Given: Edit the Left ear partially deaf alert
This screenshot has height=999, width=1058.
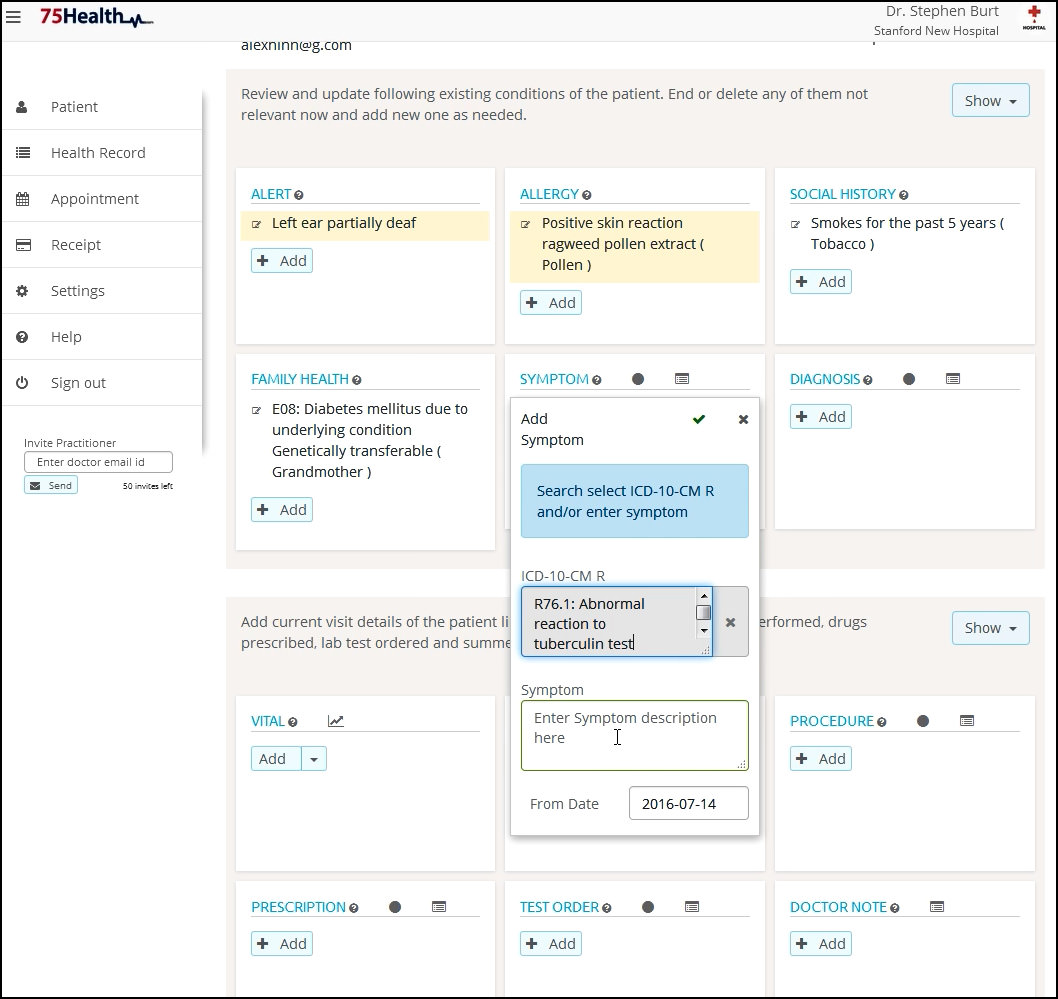Looking at the screenshot, I should [257, 224].
